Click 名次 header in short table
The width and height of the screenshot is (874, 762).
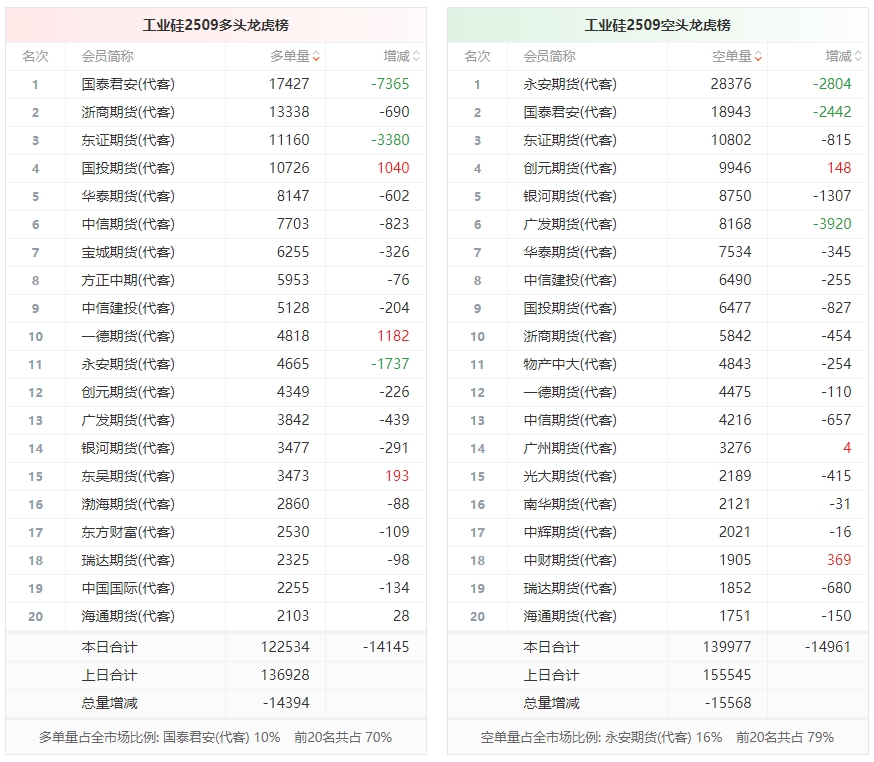(x=478, y=56)
